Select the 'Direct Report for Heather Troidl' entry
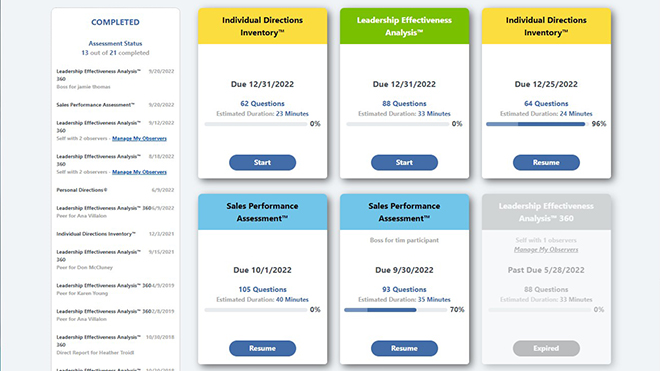This screenshot has width=660, height=371. pyautogui.click(x=115, y=345)
